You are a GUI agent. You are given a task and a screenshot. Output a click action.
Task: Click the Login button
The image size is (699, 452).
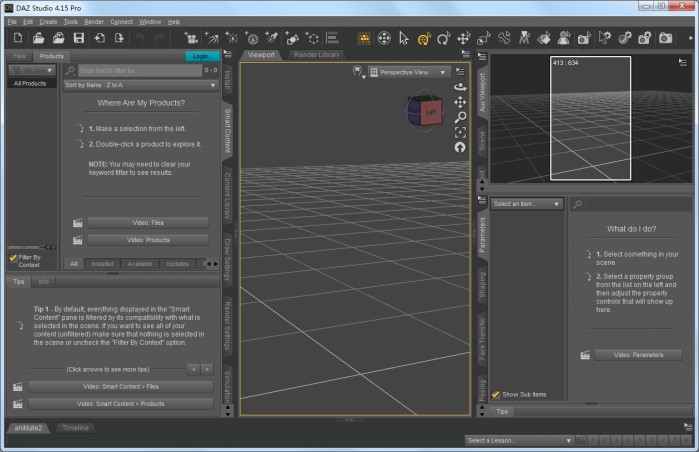(x=202, y=56)
